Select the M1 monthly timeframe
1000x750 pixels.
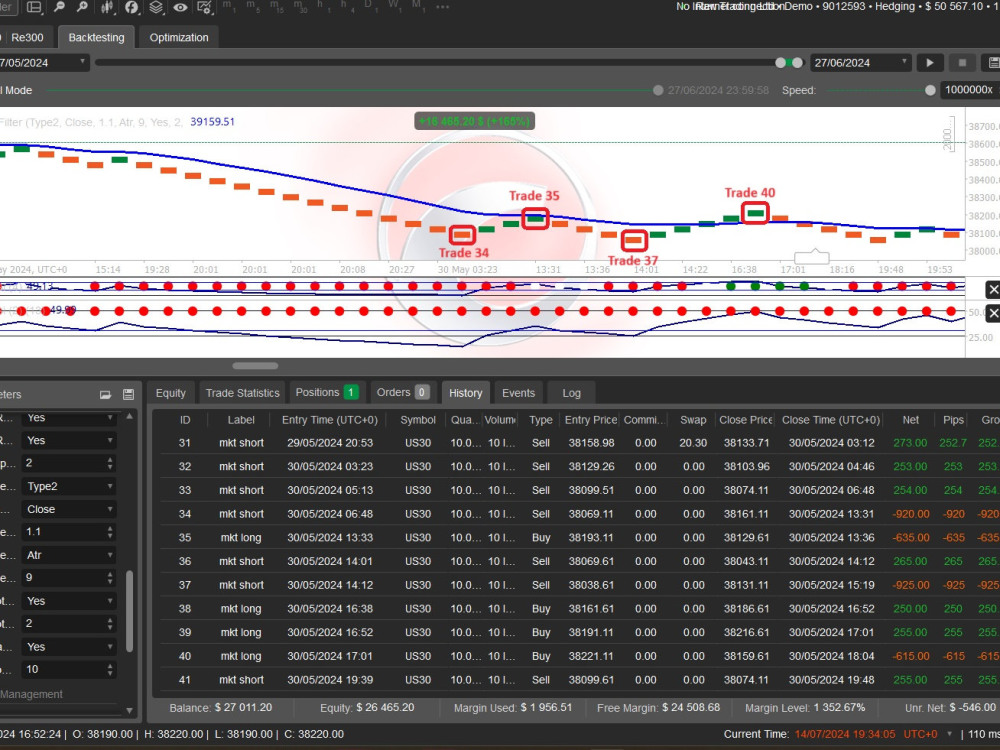418,6
